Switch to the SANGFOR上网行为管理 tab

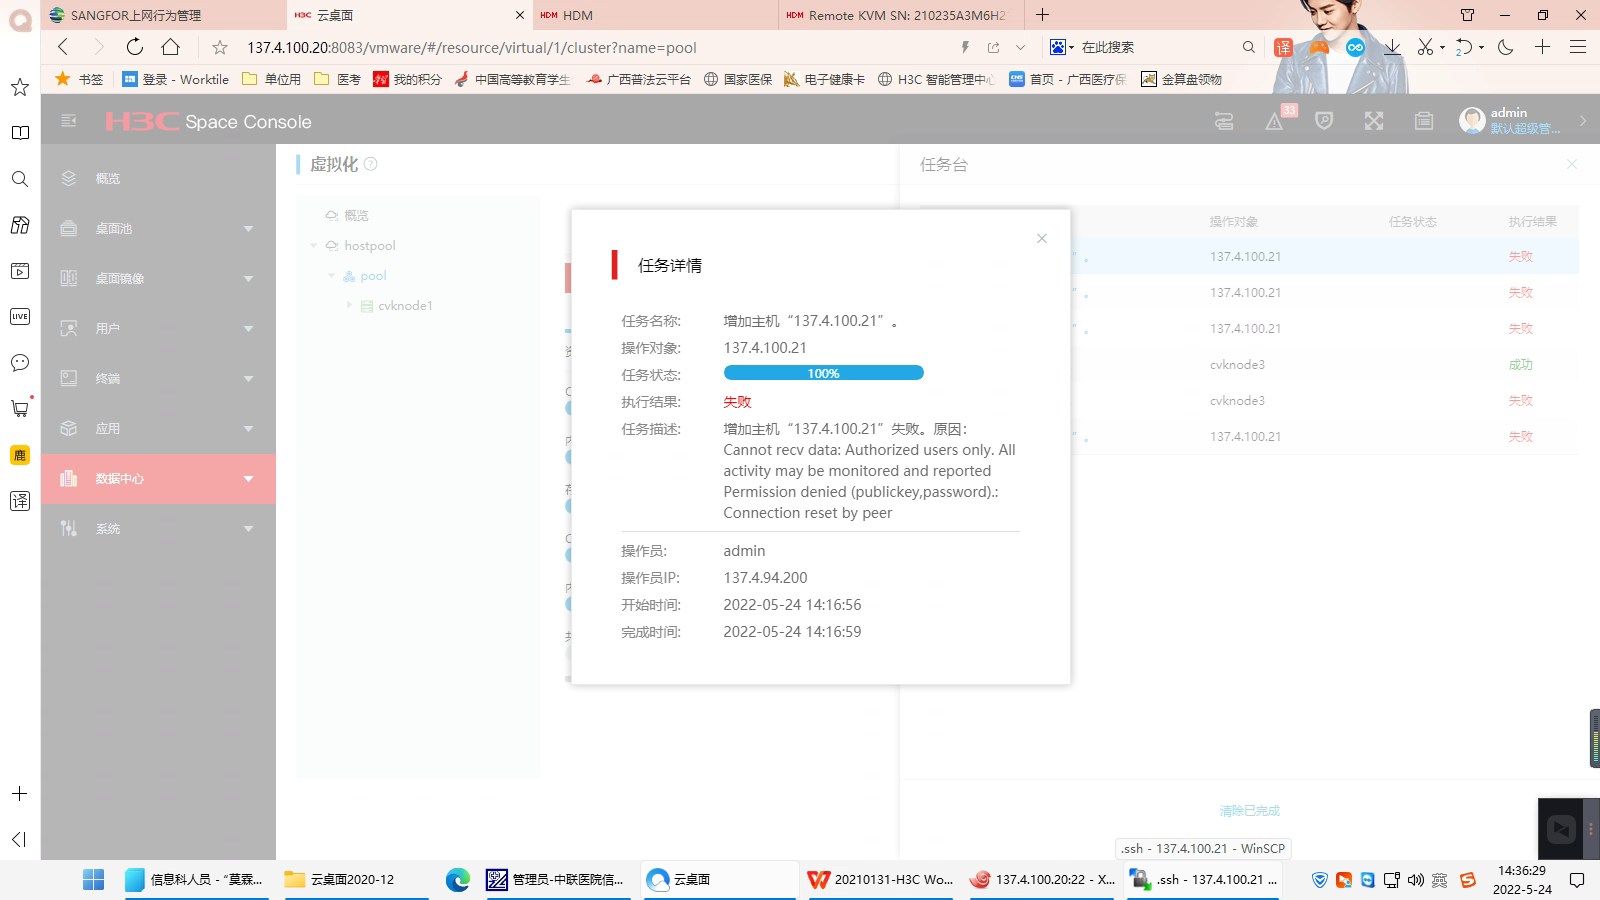(163, 15)
